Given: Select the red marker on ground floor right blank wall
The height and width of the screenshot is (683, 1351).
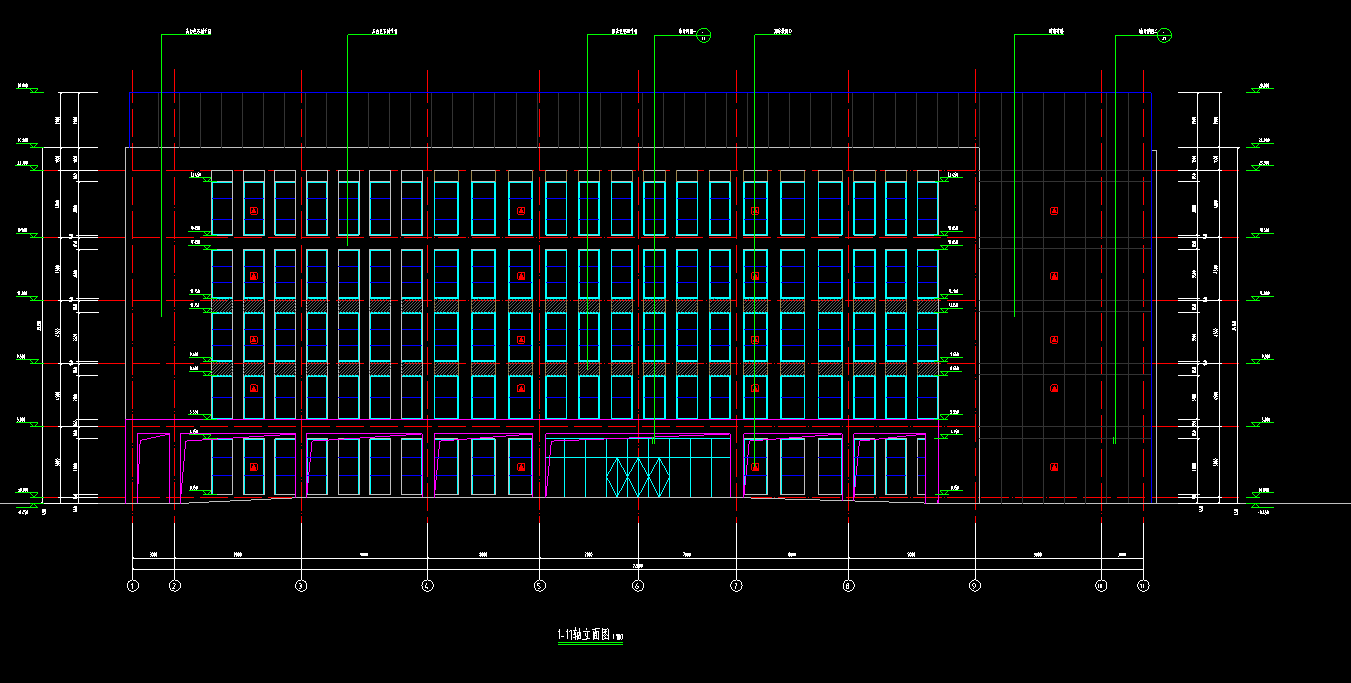Looking at the screenshot, I should click(1054, 467).
